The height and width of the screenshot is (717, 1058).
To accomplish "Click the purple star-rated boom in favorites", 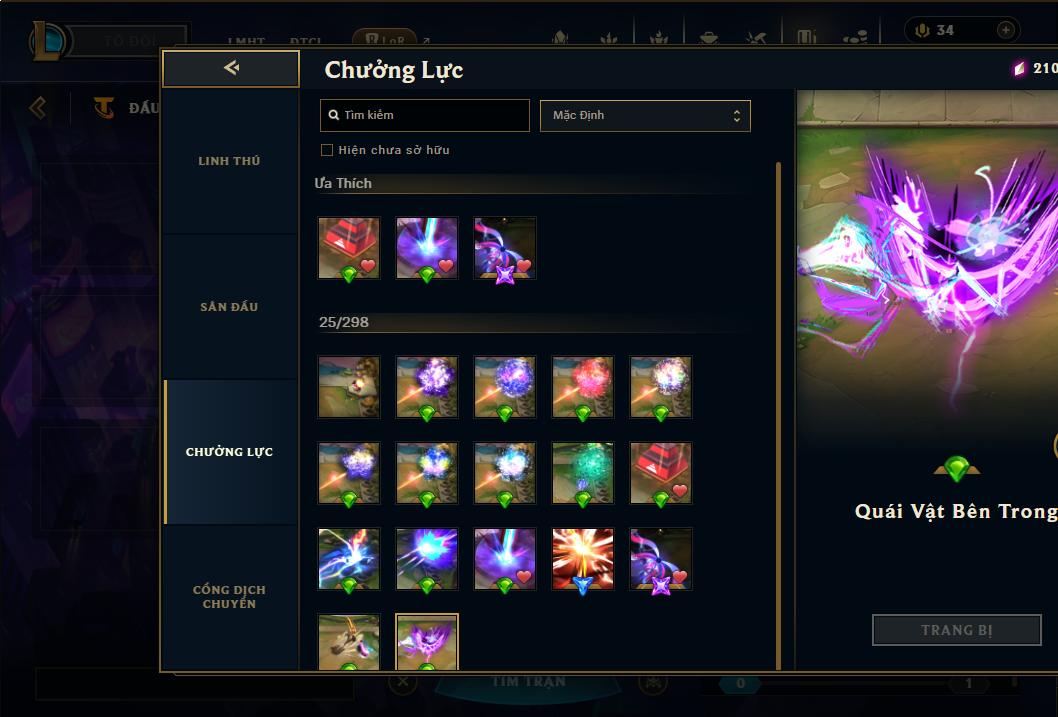I will coord(505,248).
